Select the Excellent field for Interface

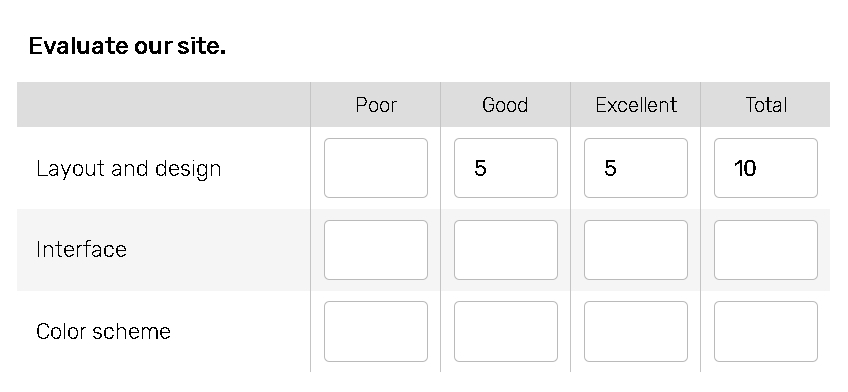pos(636,250)
